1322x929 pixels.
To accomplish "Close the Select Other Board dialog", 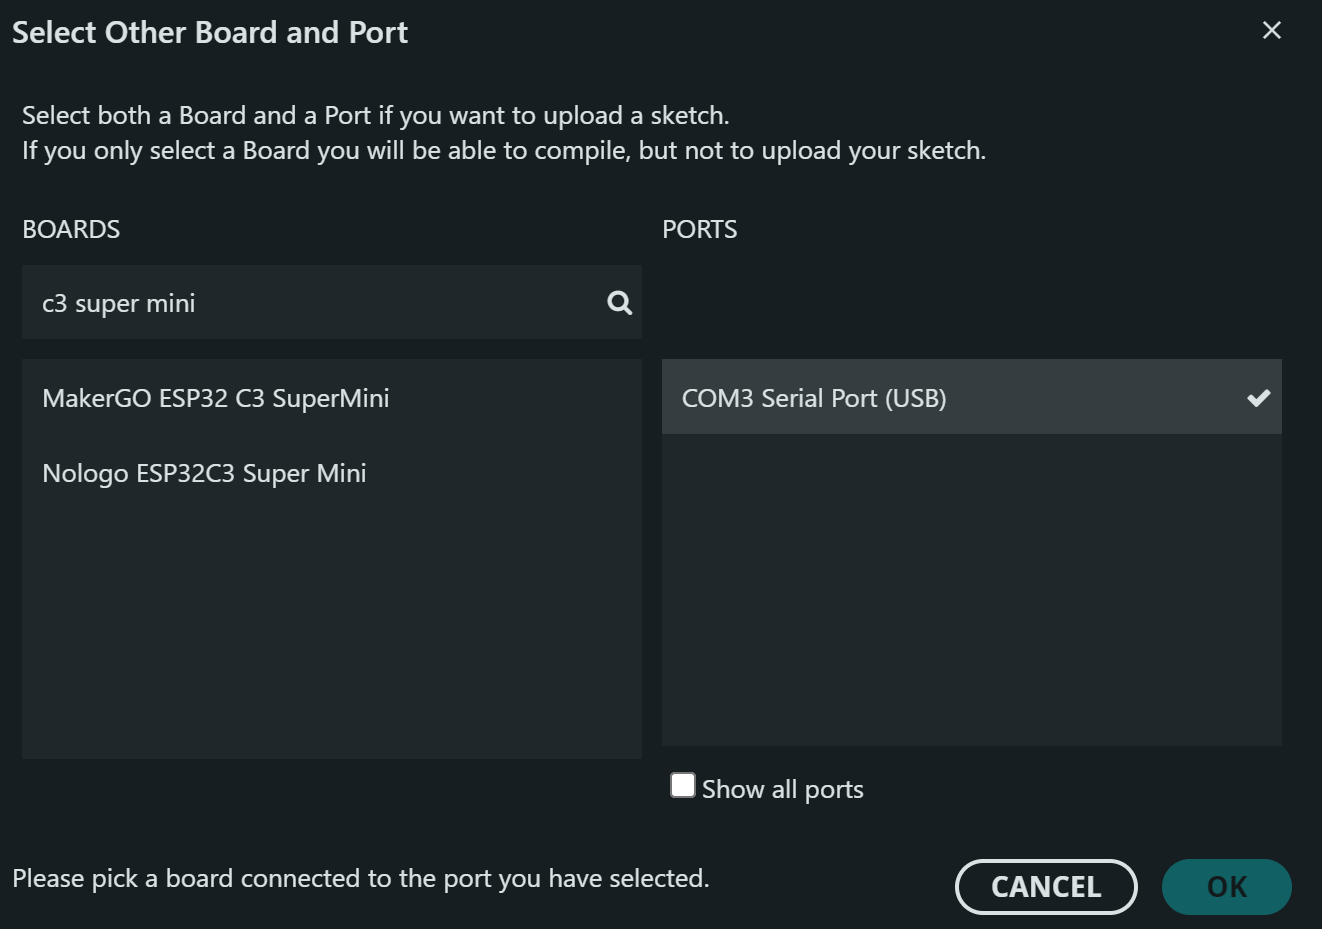I will pyautogui.click(x=1271, y=30).
